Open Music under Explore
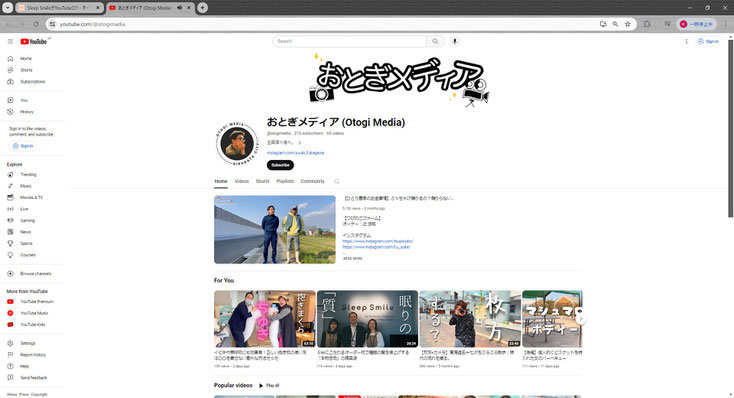The width and height of the screenshot is (734, 398). tap(26, 186)
